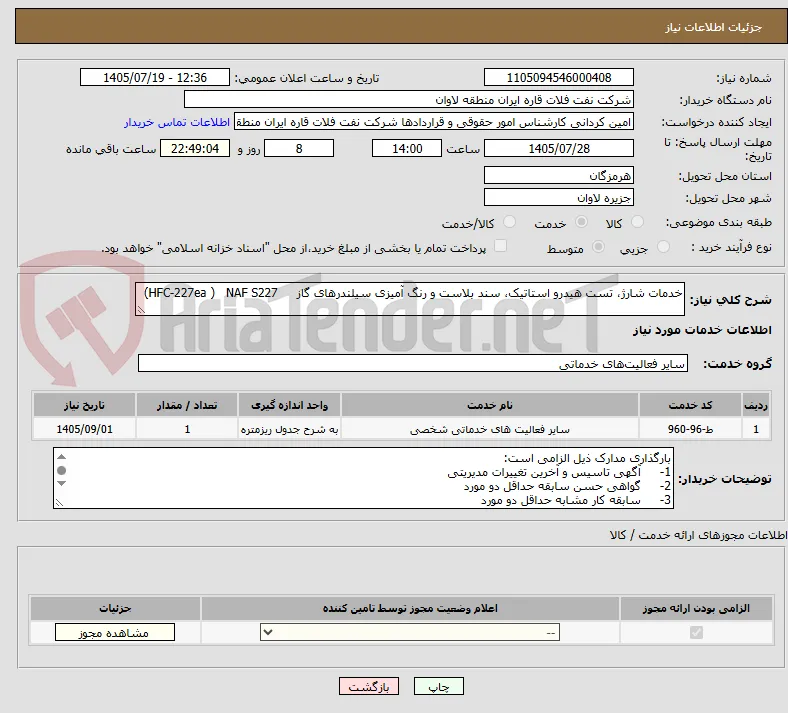This screenshot has height=713, width=788.
Task: Click the تعداد / مقدار column header
Action: [x=187, y=405]
